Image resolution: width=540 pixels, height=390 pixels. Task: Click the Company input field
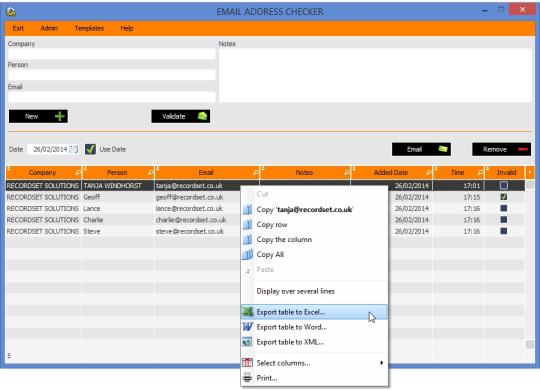[x=112, y=54]
